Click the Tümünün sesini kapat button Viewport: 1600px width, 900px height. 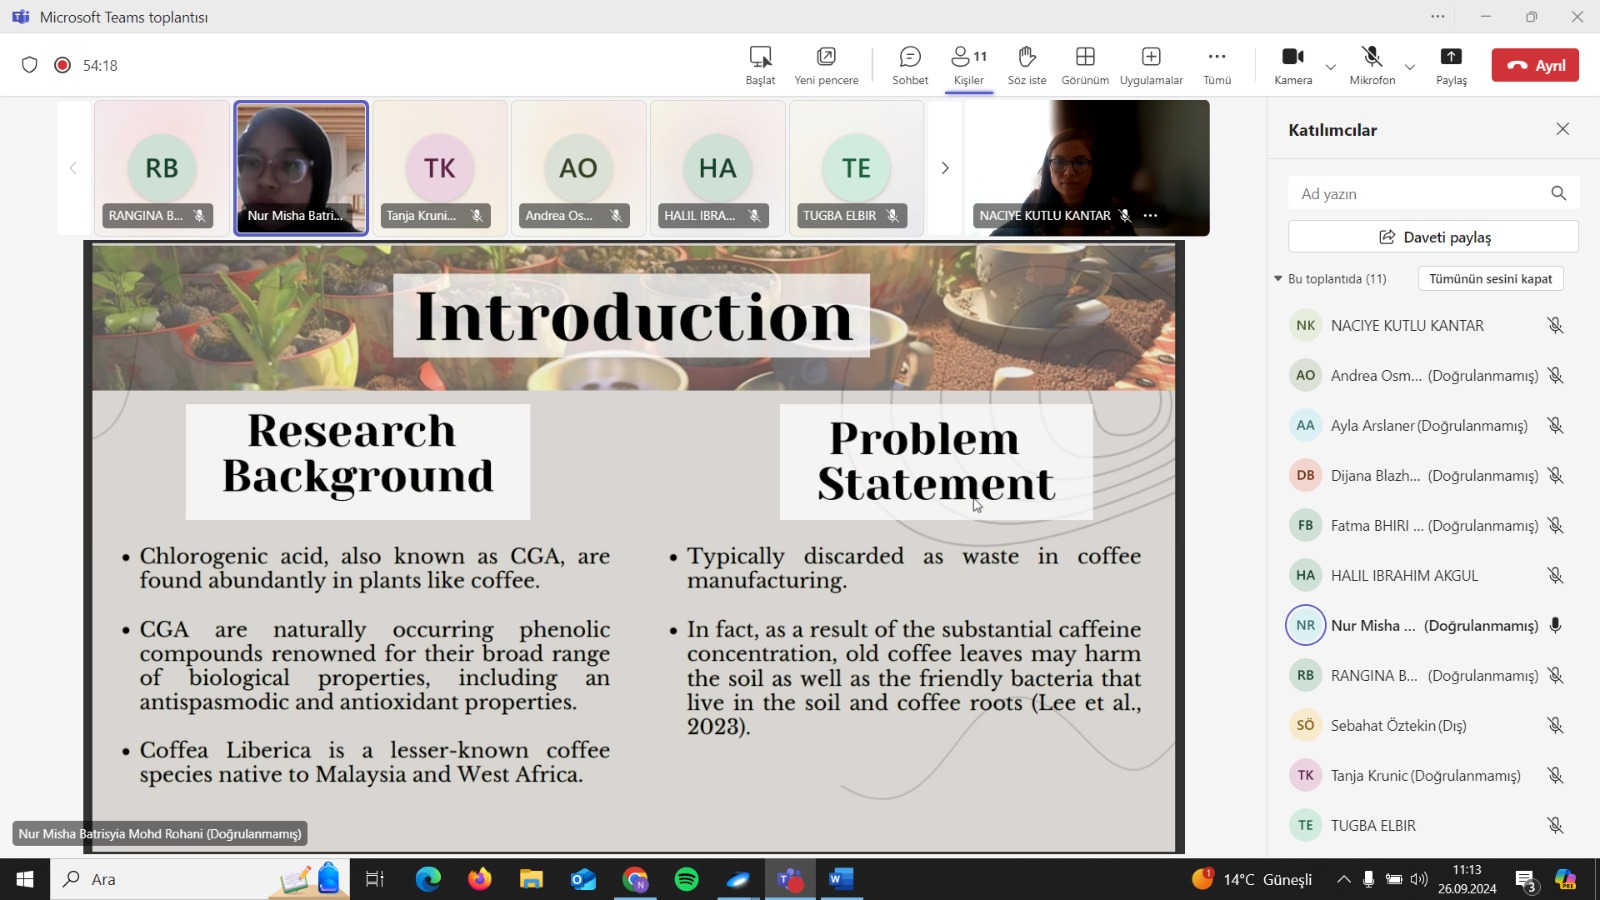pyautogui.click(x=1490, y=279)
